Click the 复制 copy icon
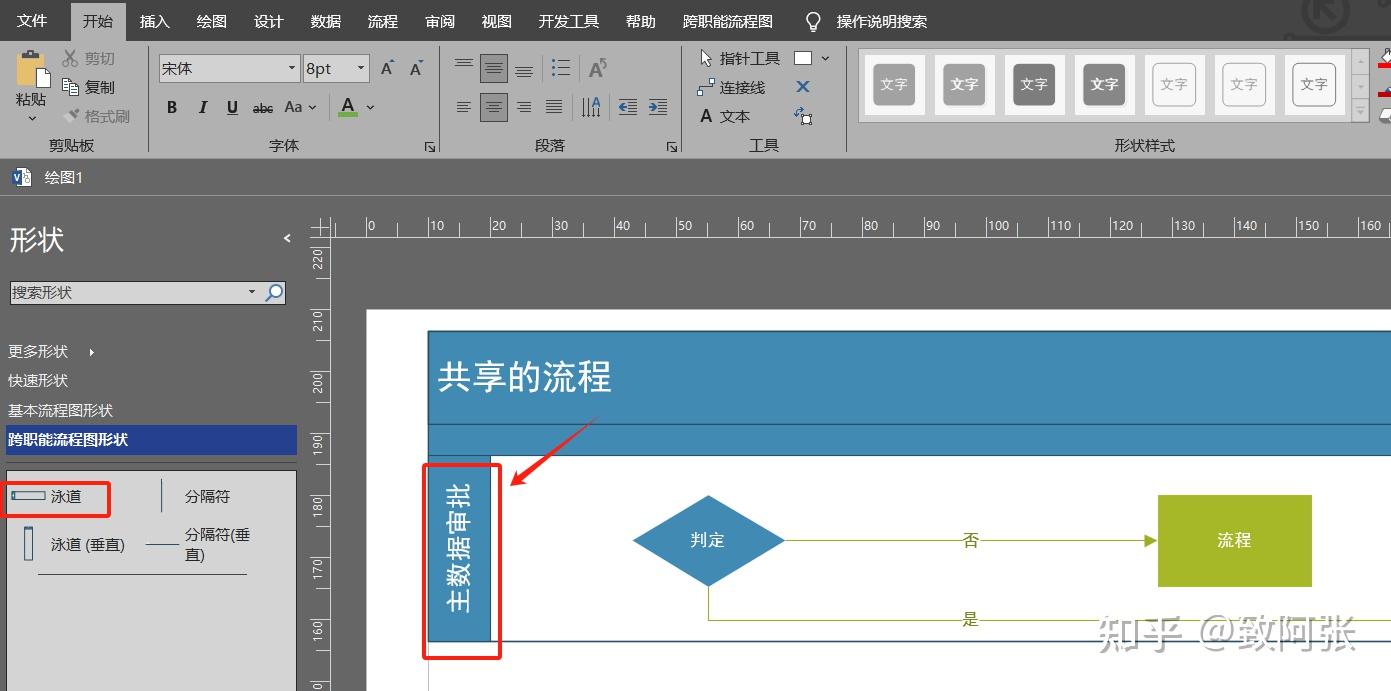 click(71, 86)
